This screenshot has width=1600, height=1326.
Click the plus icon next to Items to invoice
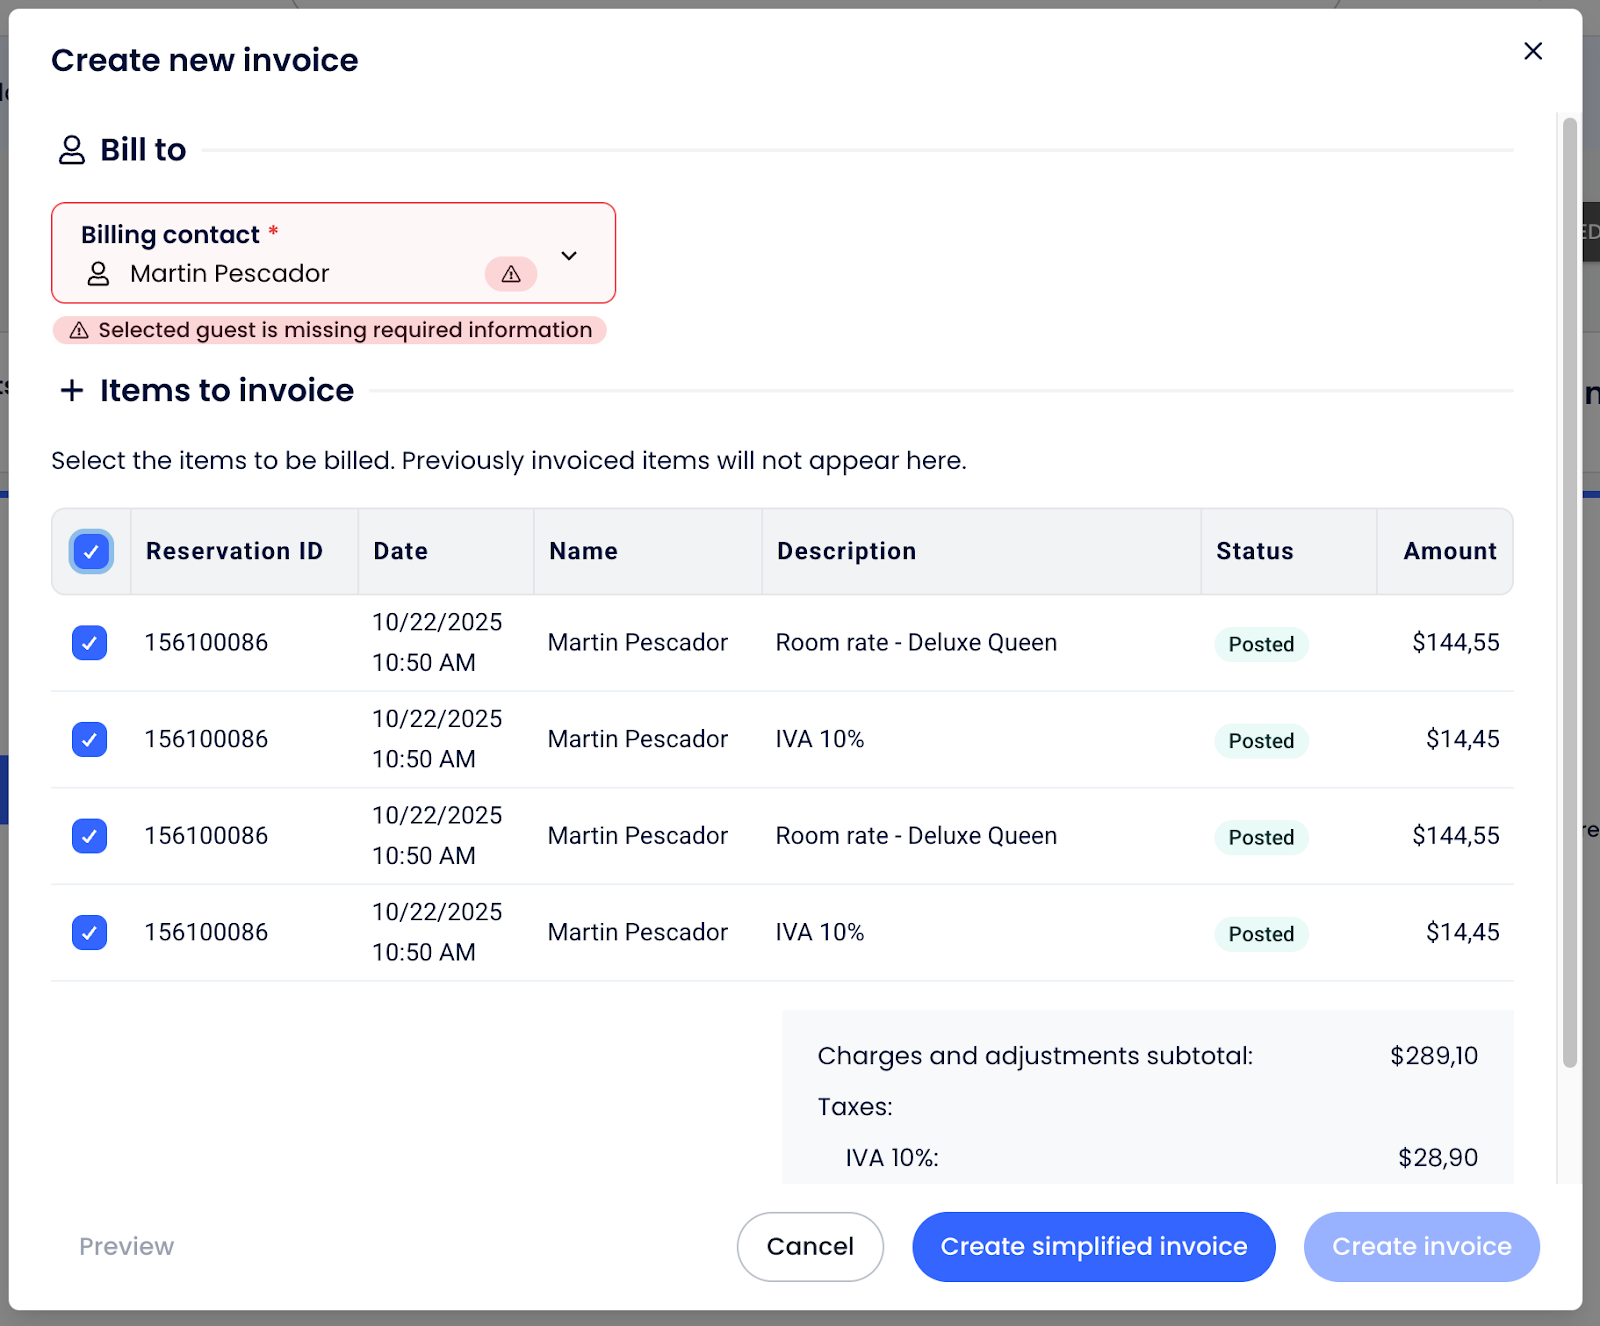coord(72,390)
